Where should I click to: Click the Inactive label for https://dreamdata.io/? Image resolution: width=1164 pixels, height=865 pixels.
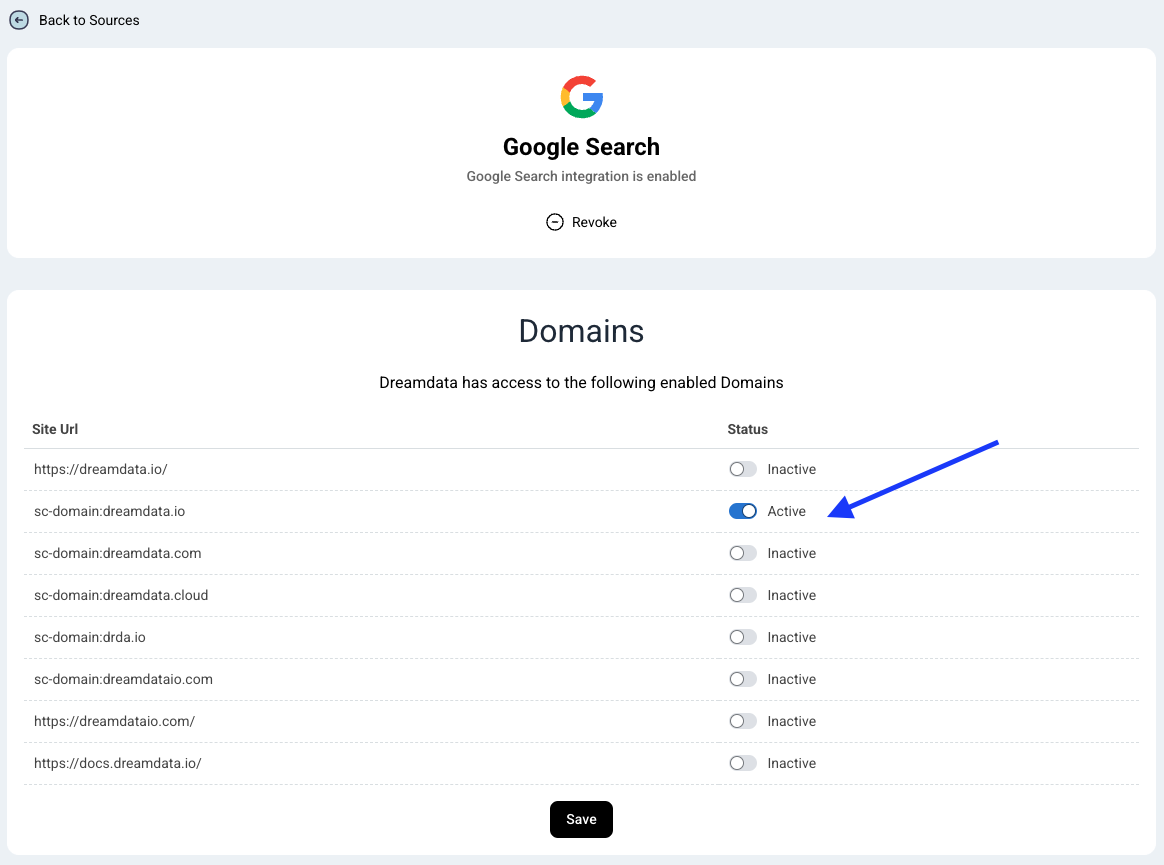(x=791, y=469)
